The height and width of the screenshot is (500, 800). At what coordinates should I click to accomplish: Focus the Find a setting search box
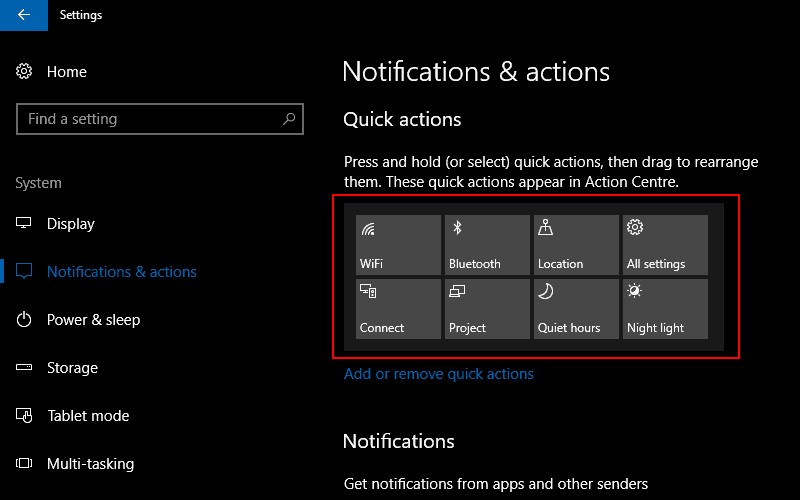click(x=160, y=119)
